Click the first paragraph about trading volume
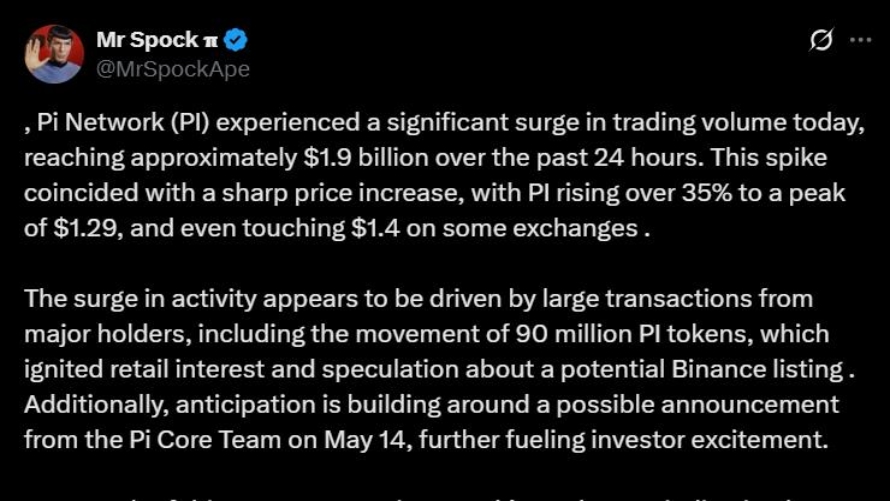Image resolution: width=890 pixels, height=501 pixels. click(444, 175)
